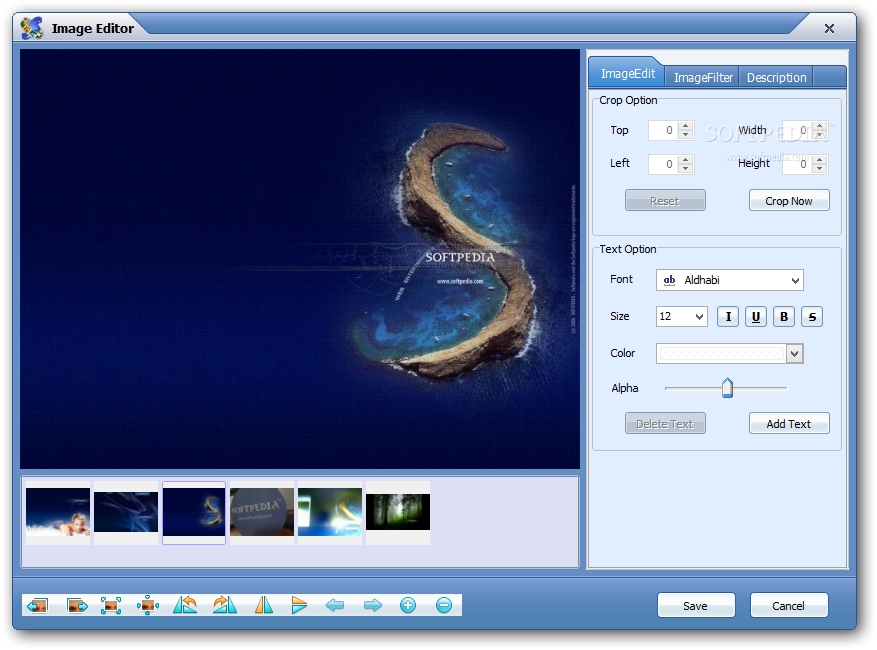Flip image vertically
The image size is (877, 650).
coord(299,605)
